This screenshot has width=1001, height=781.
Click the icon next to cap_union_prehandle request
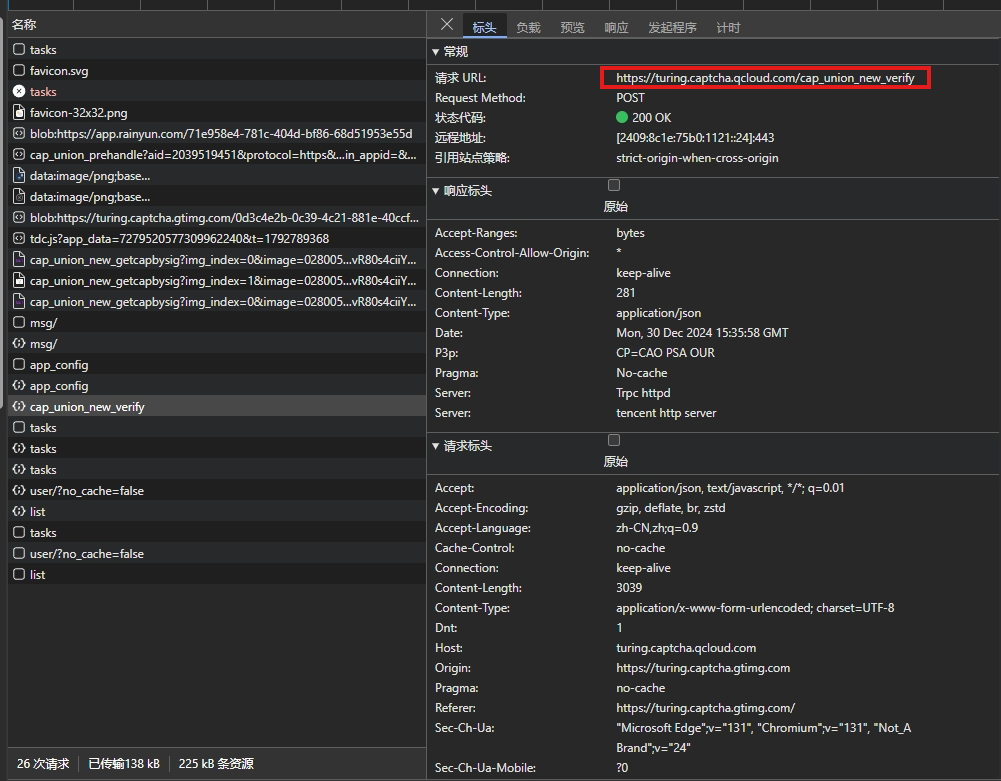coord(19,155)
